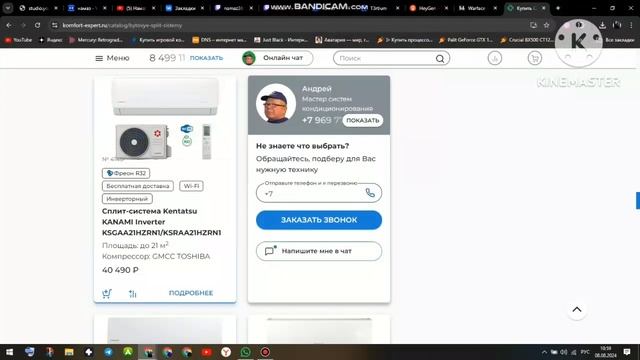Open the notifications center icon
Image resolution: width=640 pixels, height=360 pixels.
[x=627, y=352]
